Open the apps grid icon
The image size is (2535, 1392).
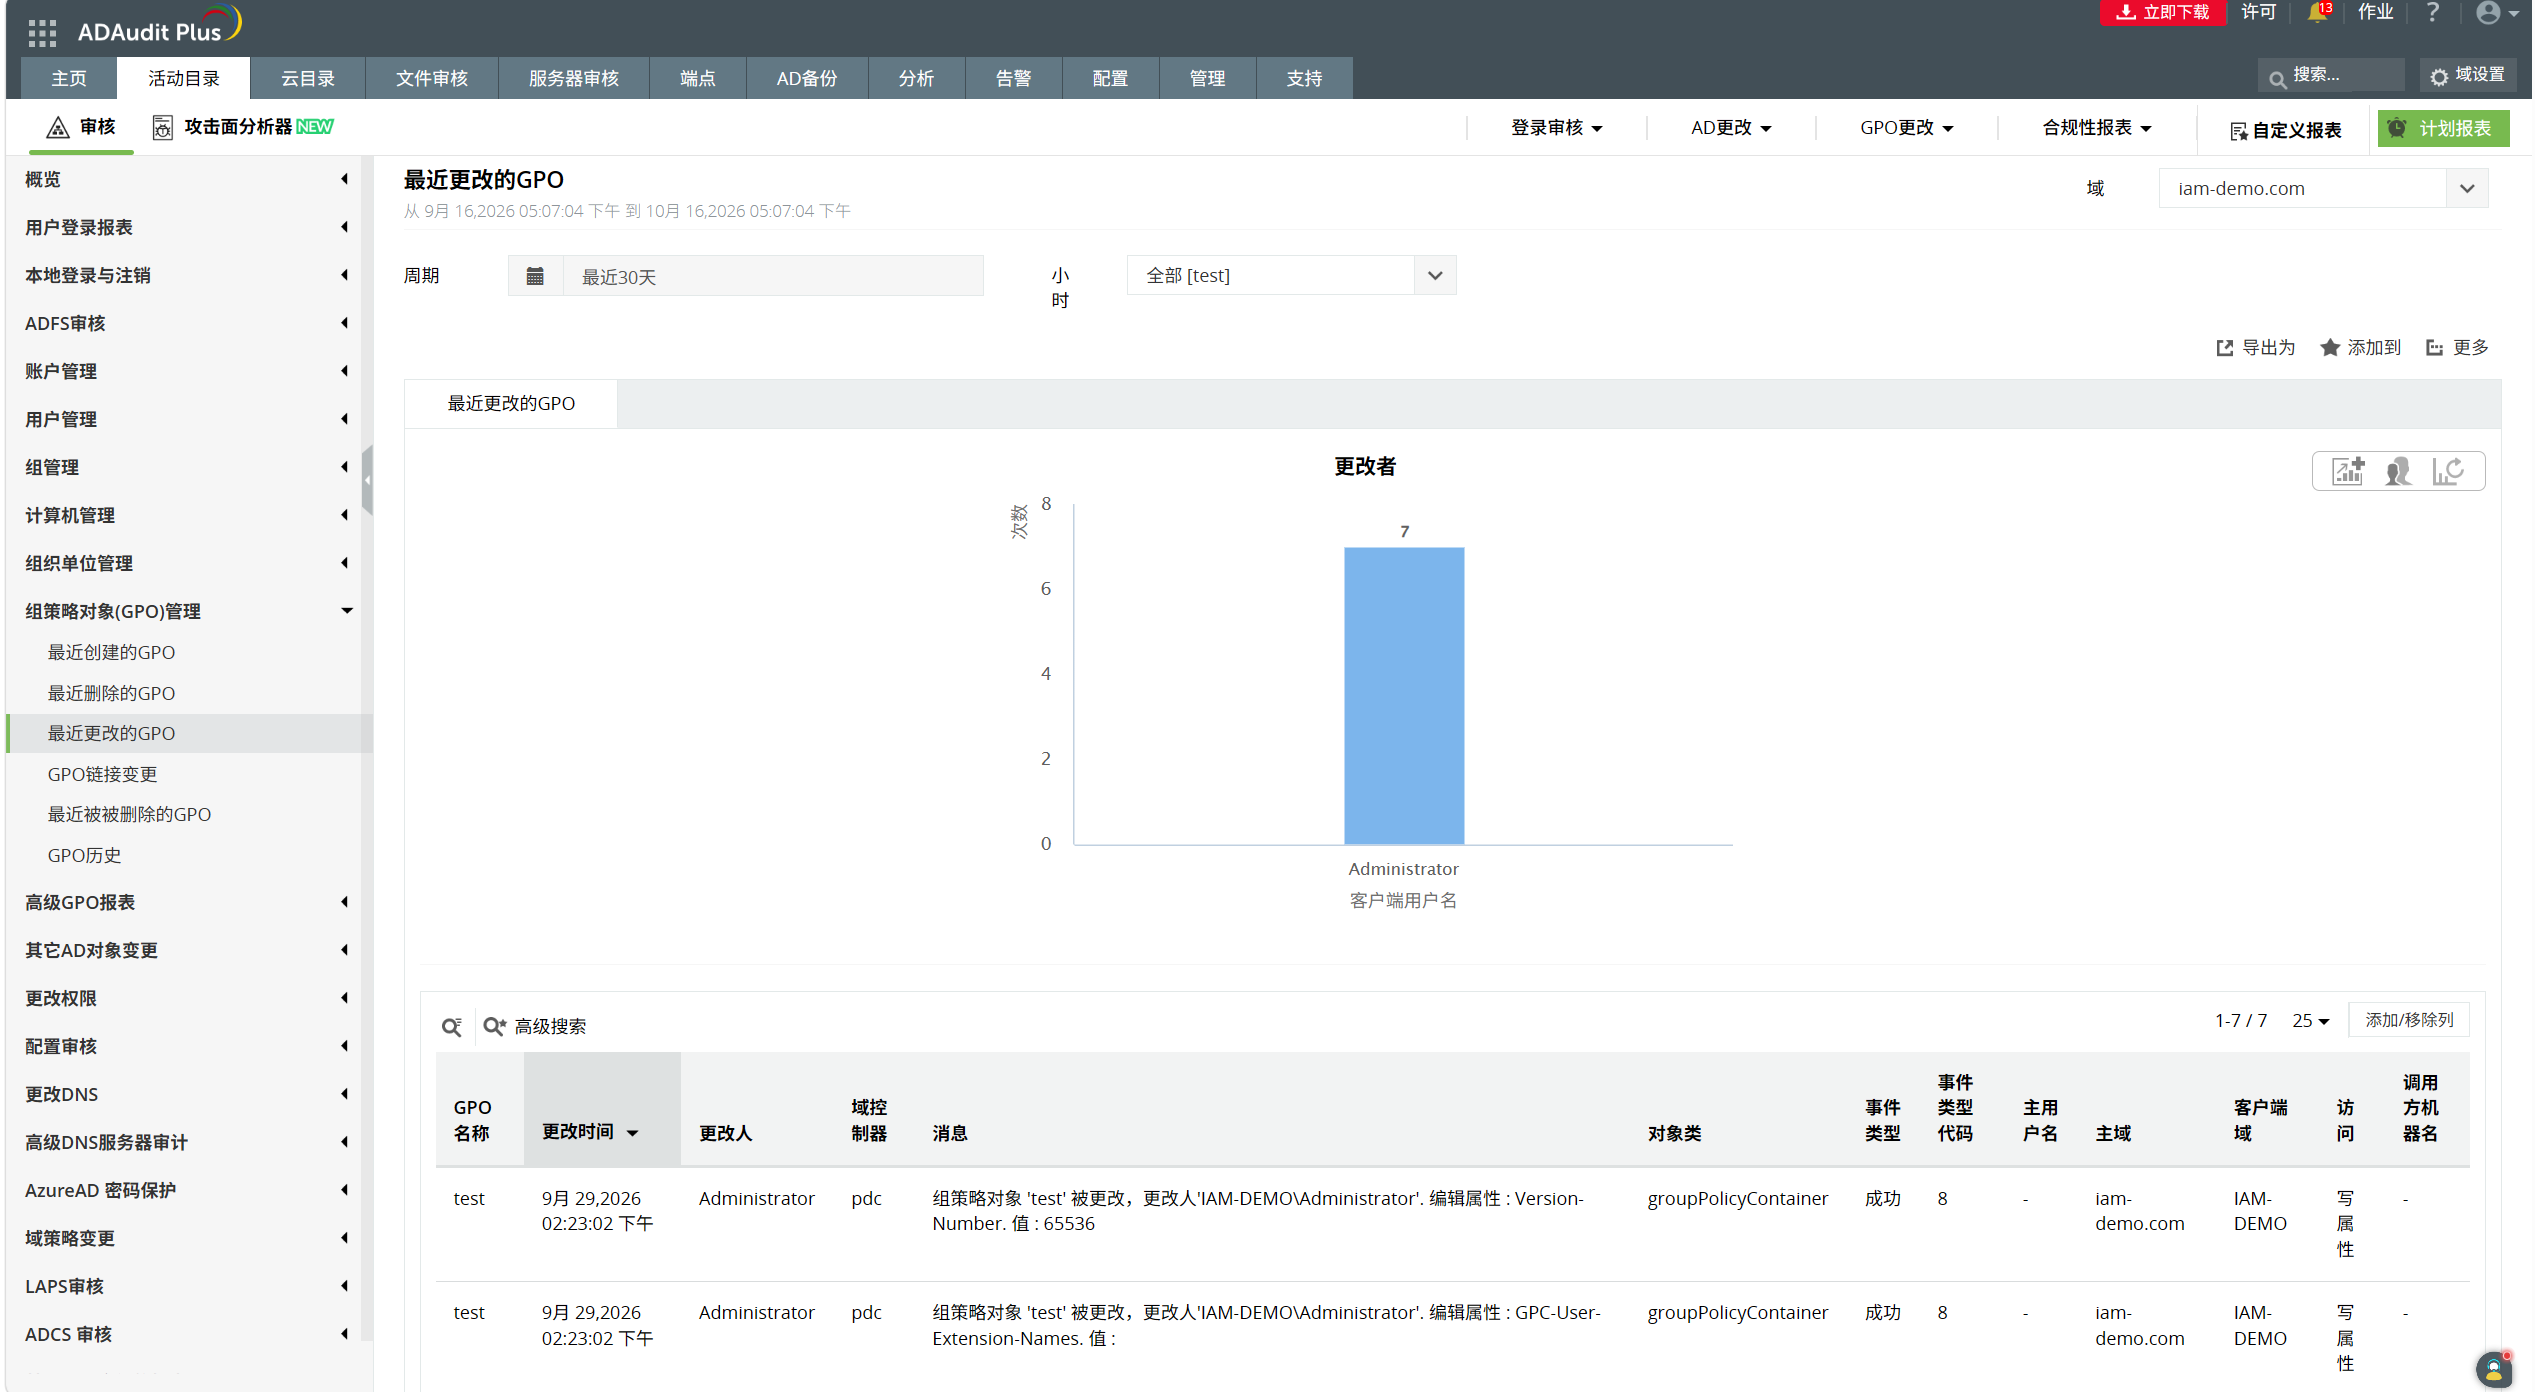pyautogui.click(x=42, y=33)
